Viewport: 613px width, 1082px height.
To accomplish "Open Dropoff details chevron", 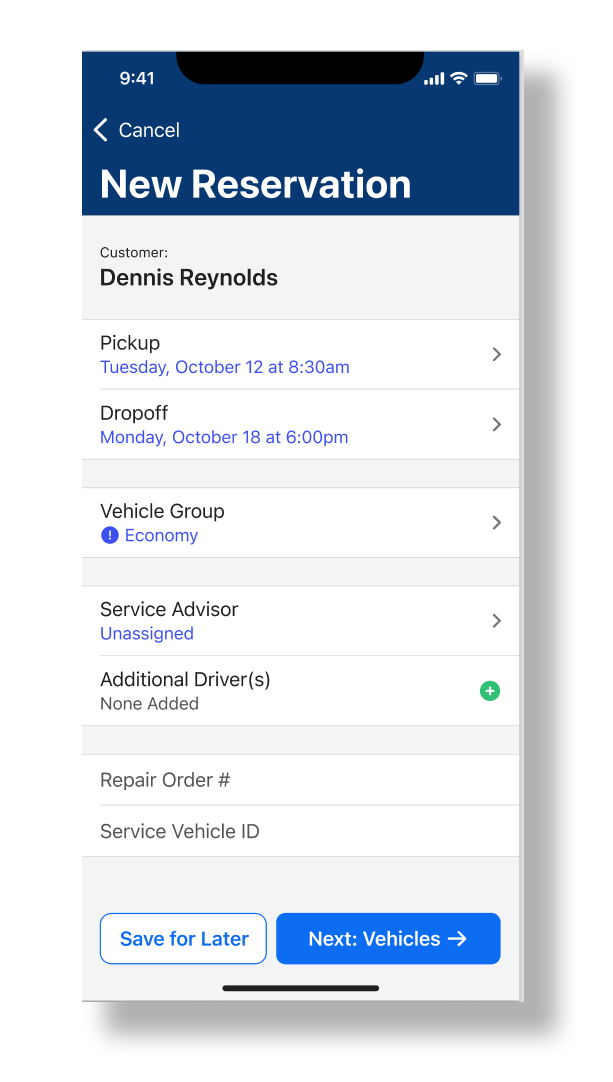I will pos(496,425).
